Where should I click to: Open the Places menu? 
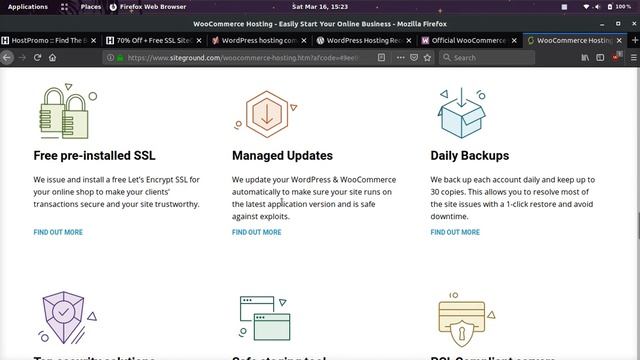91,7
